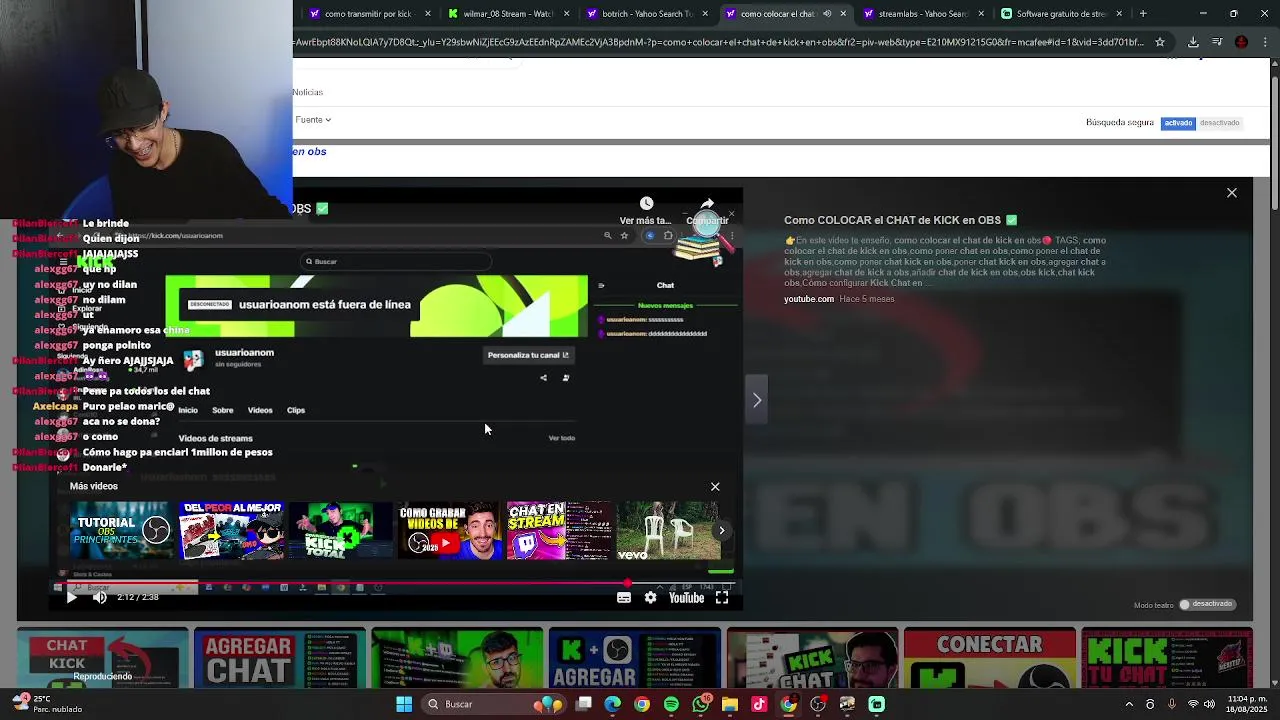
Task: Open the Como Grabar Videos suggested video
Action: click(450, 531)
